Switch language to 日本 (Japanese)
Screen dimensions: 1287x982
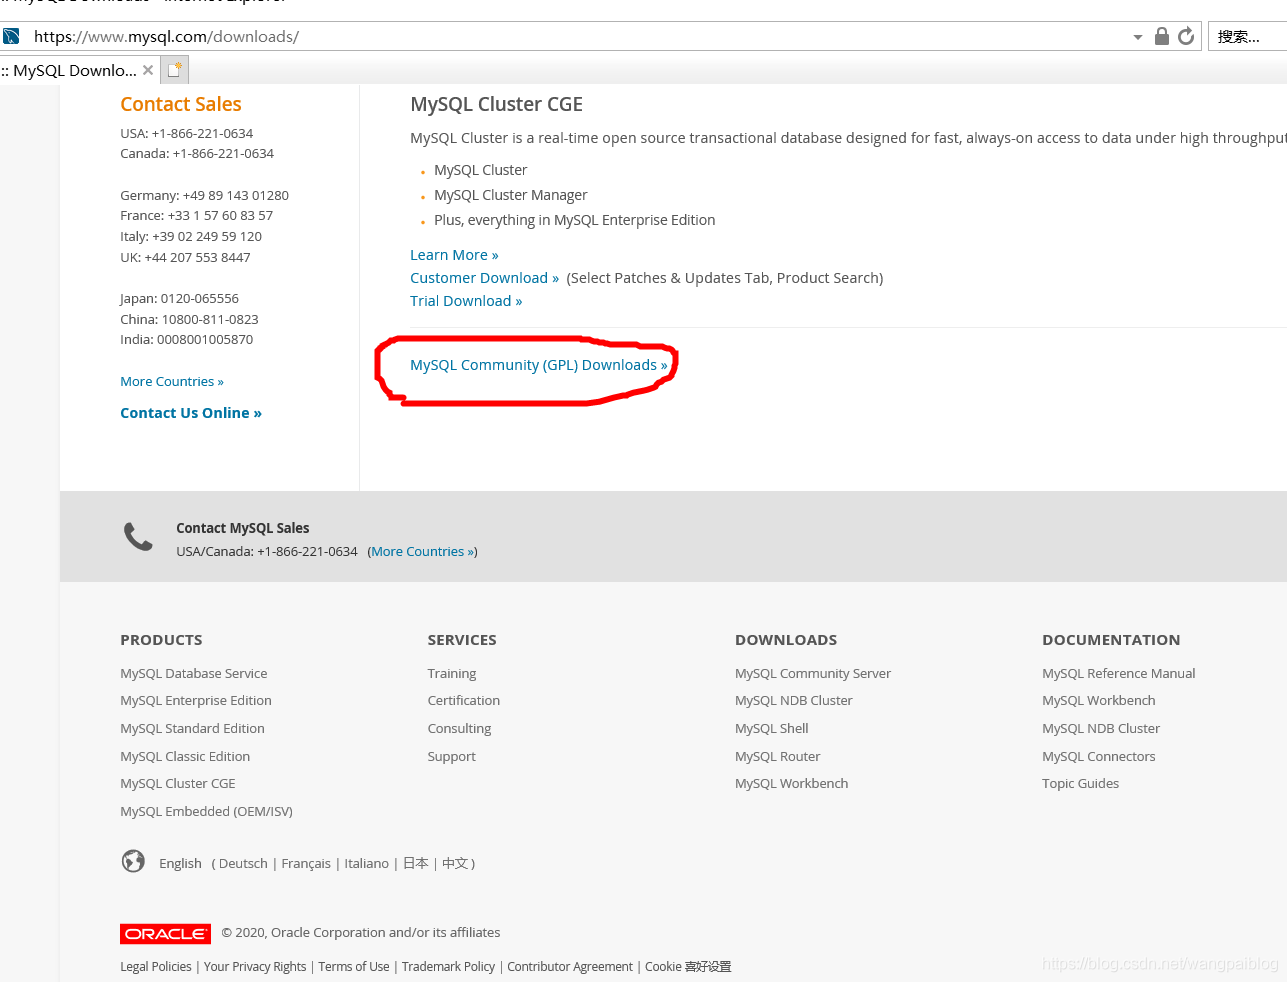[416, 864]
